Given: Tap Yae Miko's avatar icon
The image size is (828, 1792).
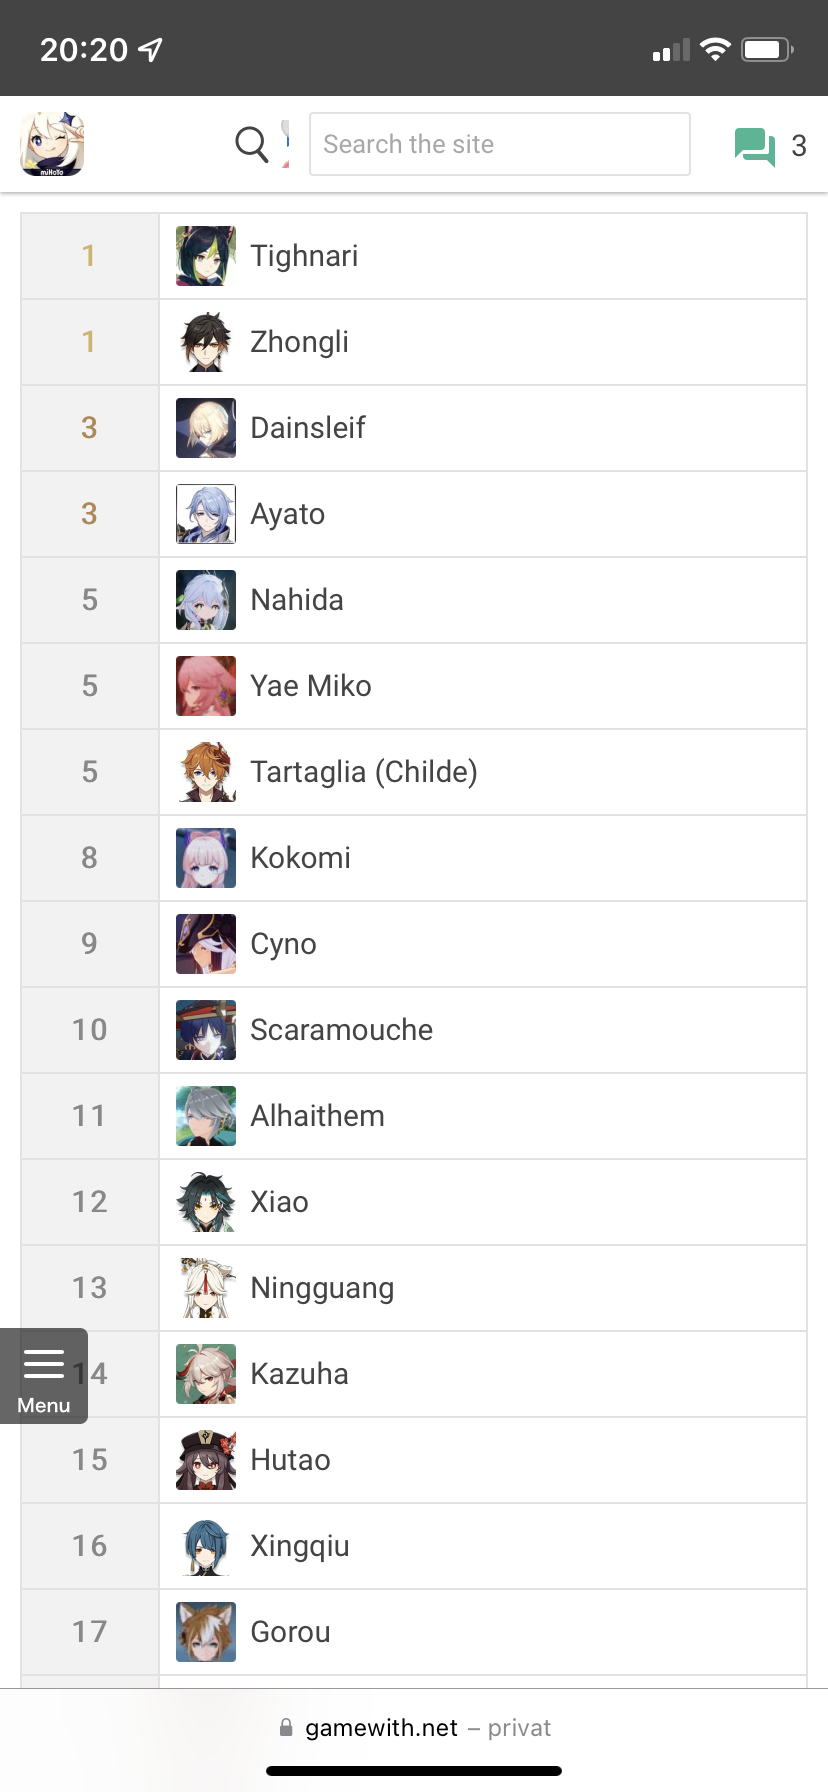Looking at the screenshot, I should 206,686.
